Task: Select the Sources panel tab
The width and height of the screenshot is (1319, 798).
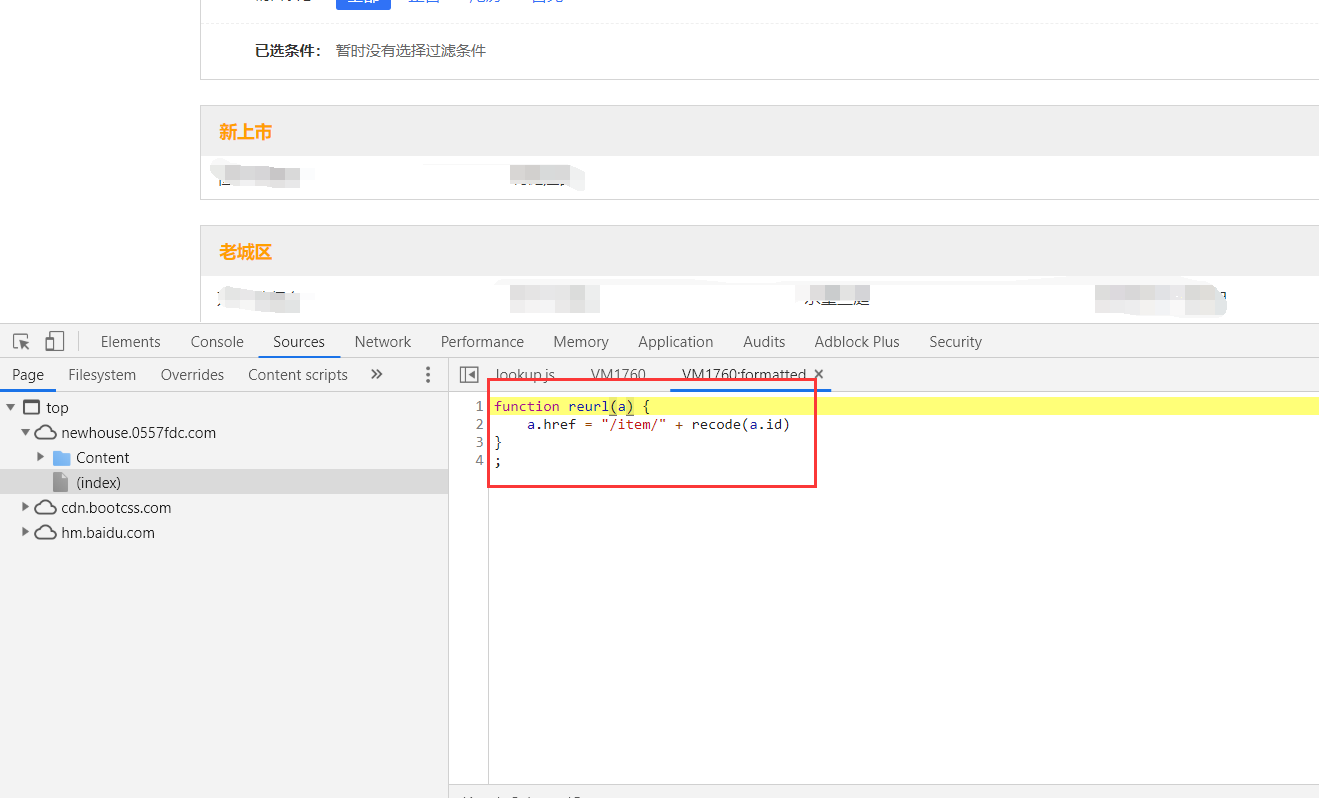Action: tap(299, 342)
